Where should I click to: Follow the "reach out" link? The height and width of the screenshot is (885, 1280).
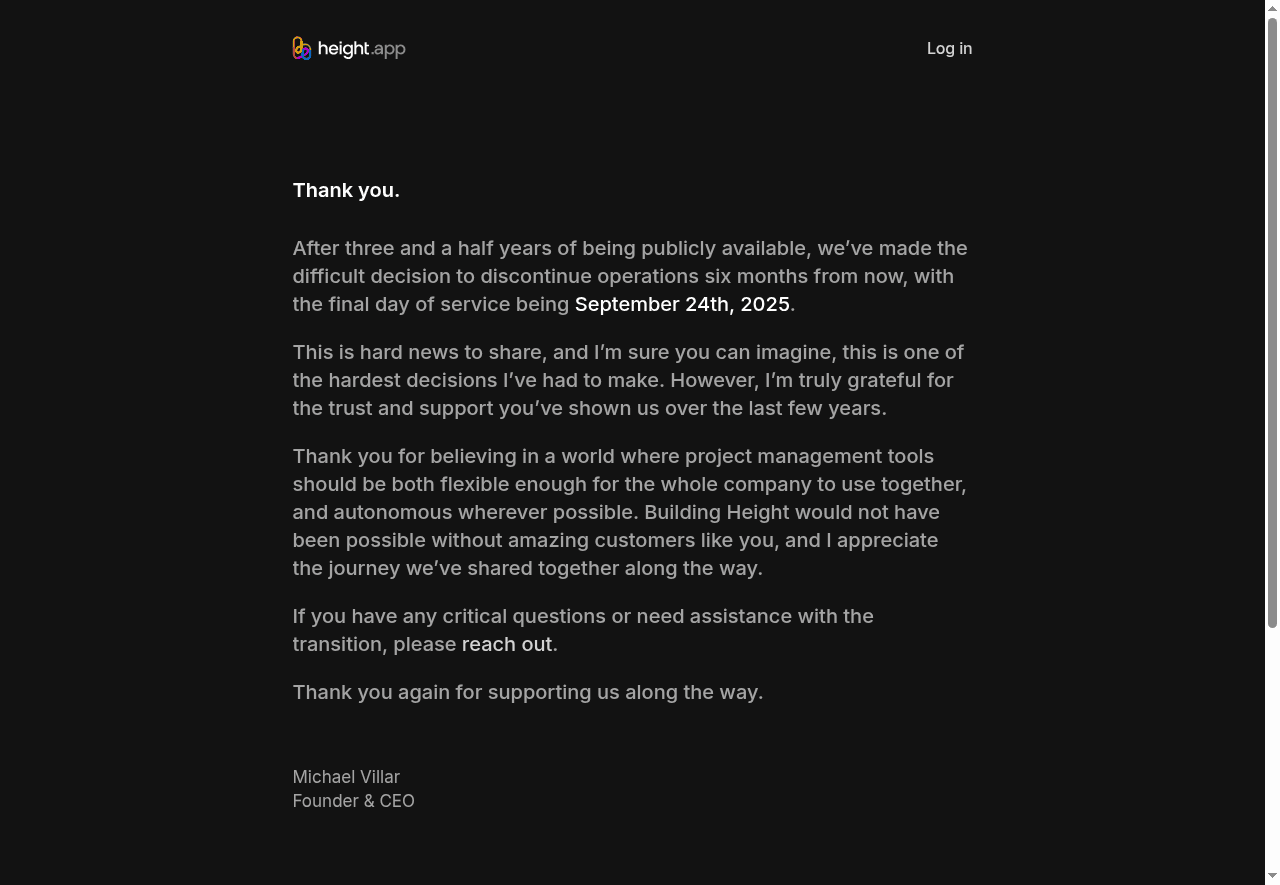click(x=507, y=644)
